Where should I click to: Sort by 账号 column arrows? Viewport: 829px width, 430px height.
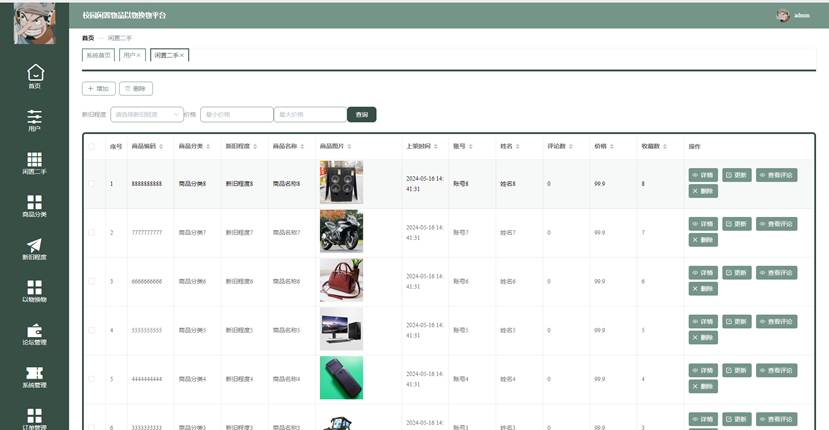pos(470,147)
